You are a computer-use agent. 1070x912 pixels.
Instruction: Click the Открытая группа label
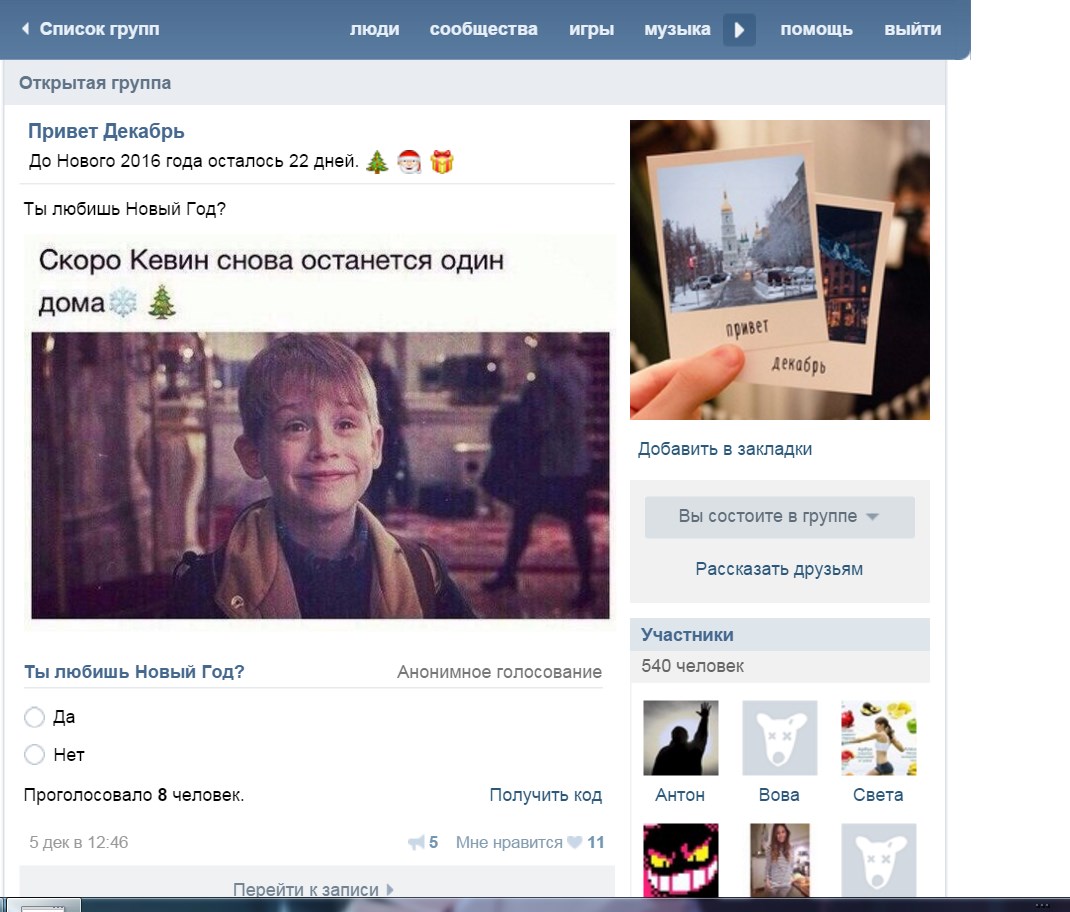coord(95,83)
